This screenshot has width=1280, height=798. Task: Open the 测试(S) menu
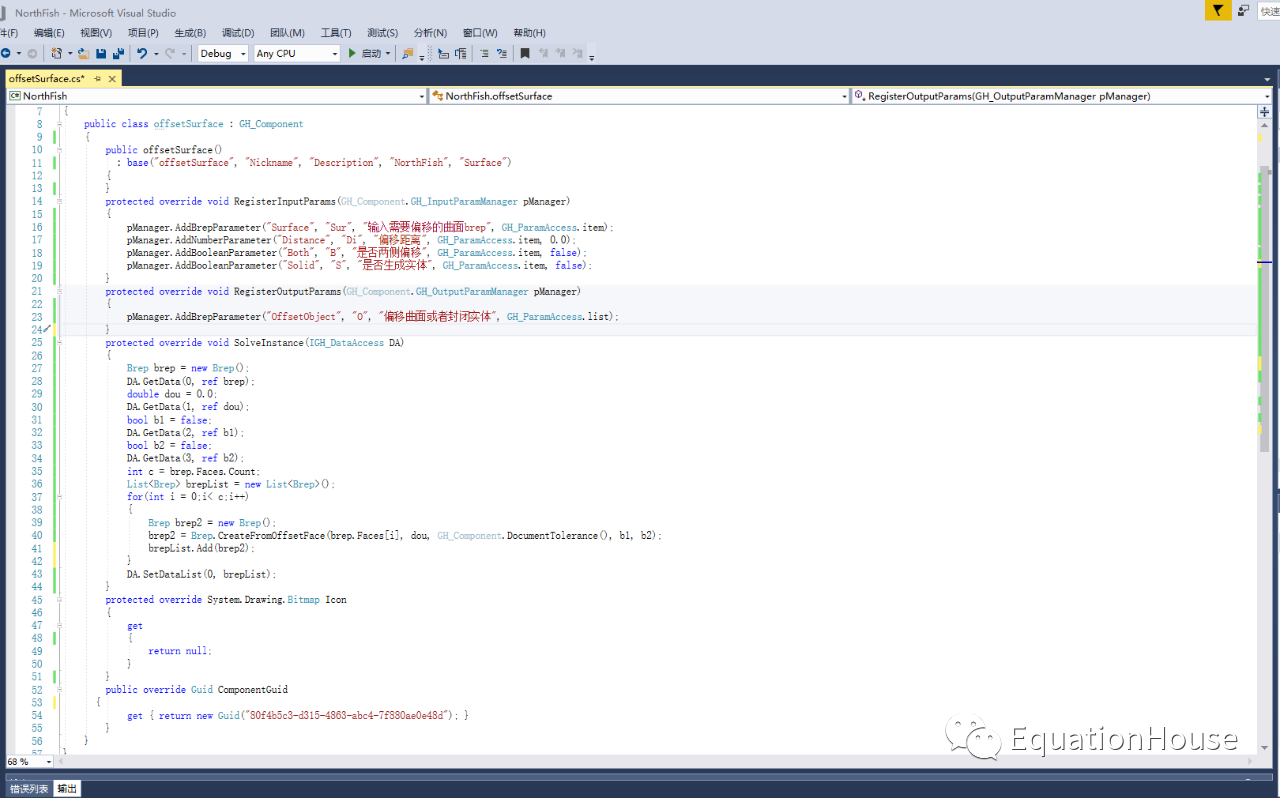click(x=382, y=33)
